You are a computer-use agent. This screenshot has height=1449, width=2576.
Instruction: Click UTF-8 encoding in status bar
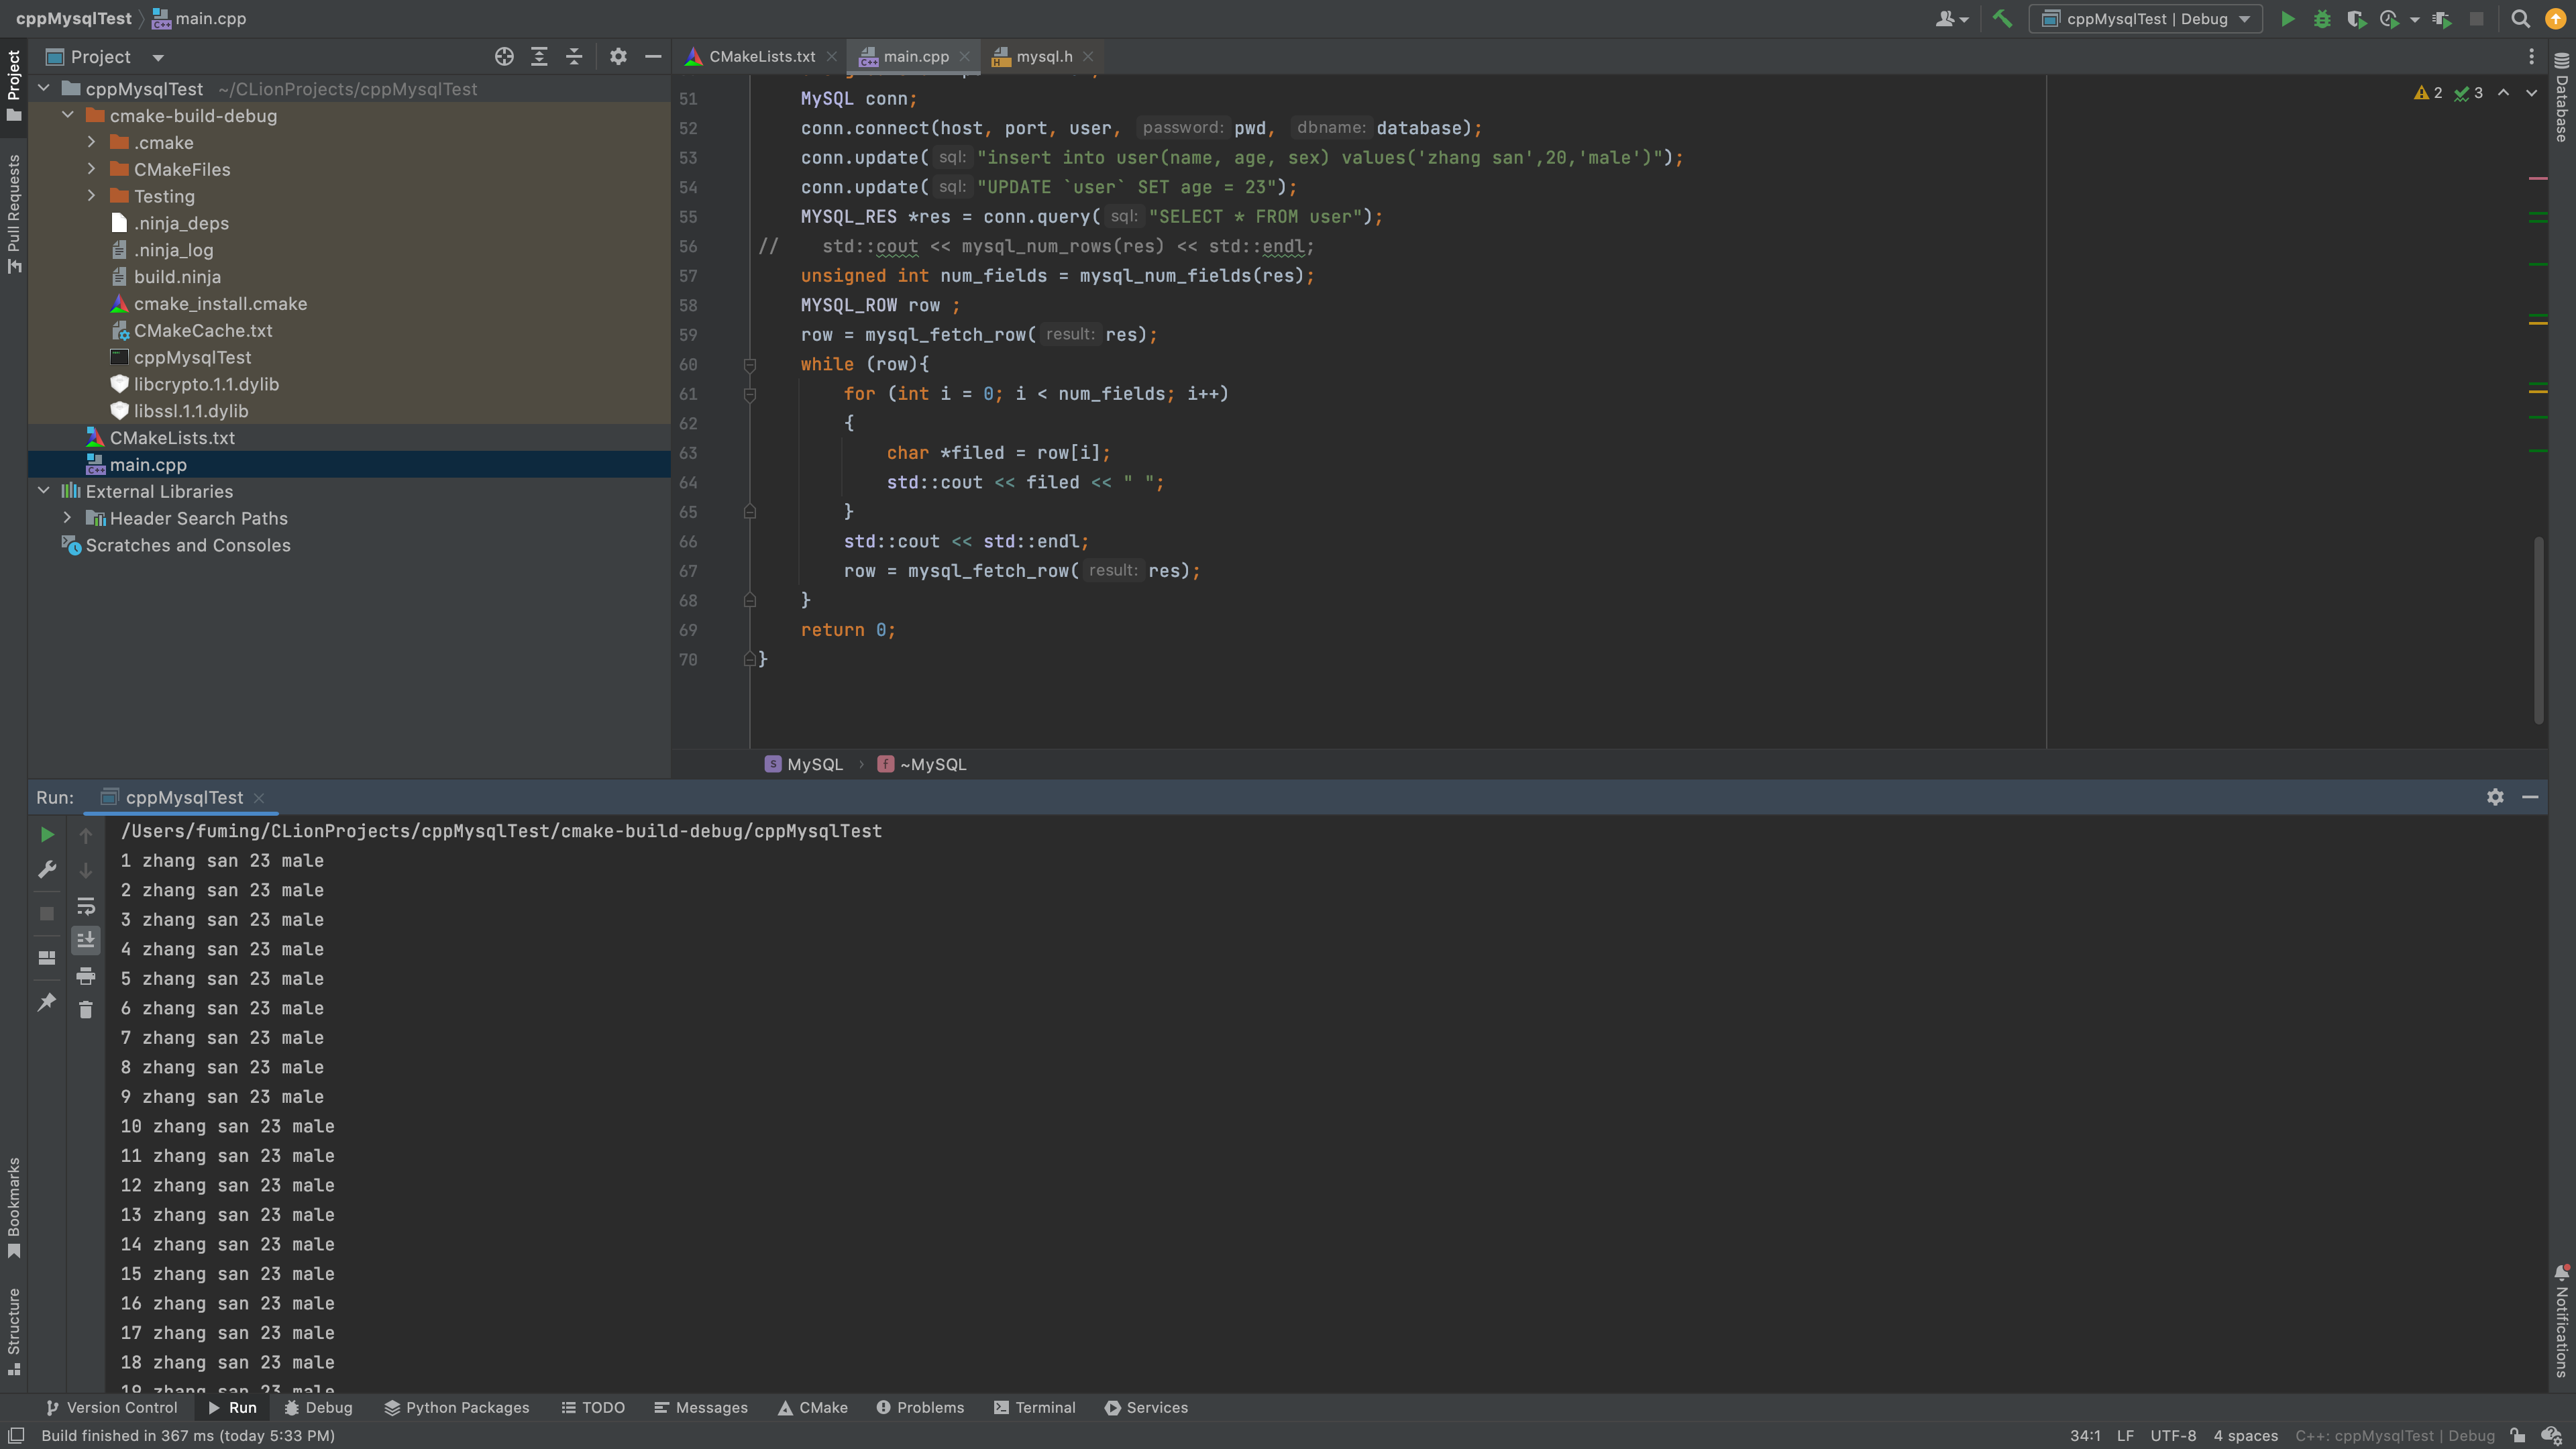tap(2173, 1436)
